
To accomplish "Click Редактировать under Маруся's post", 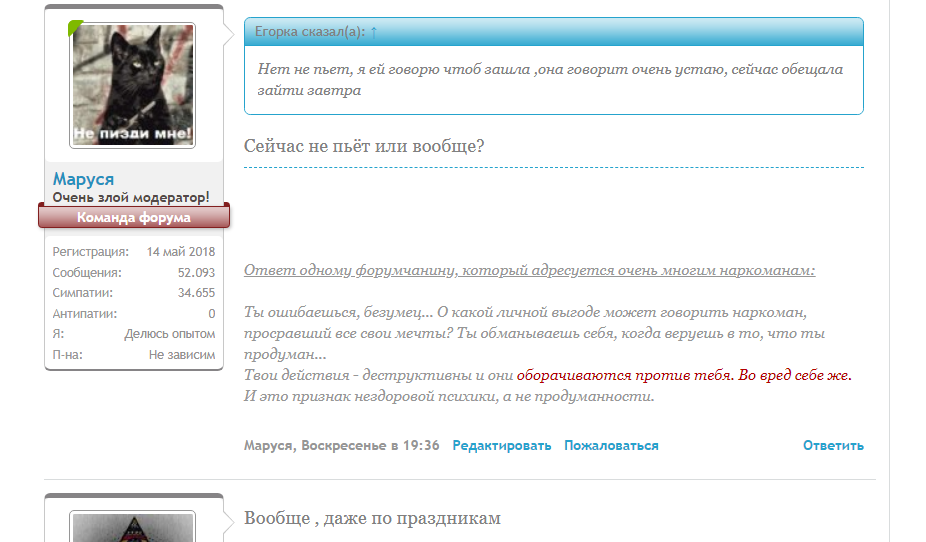I will [x=501, y=446].
